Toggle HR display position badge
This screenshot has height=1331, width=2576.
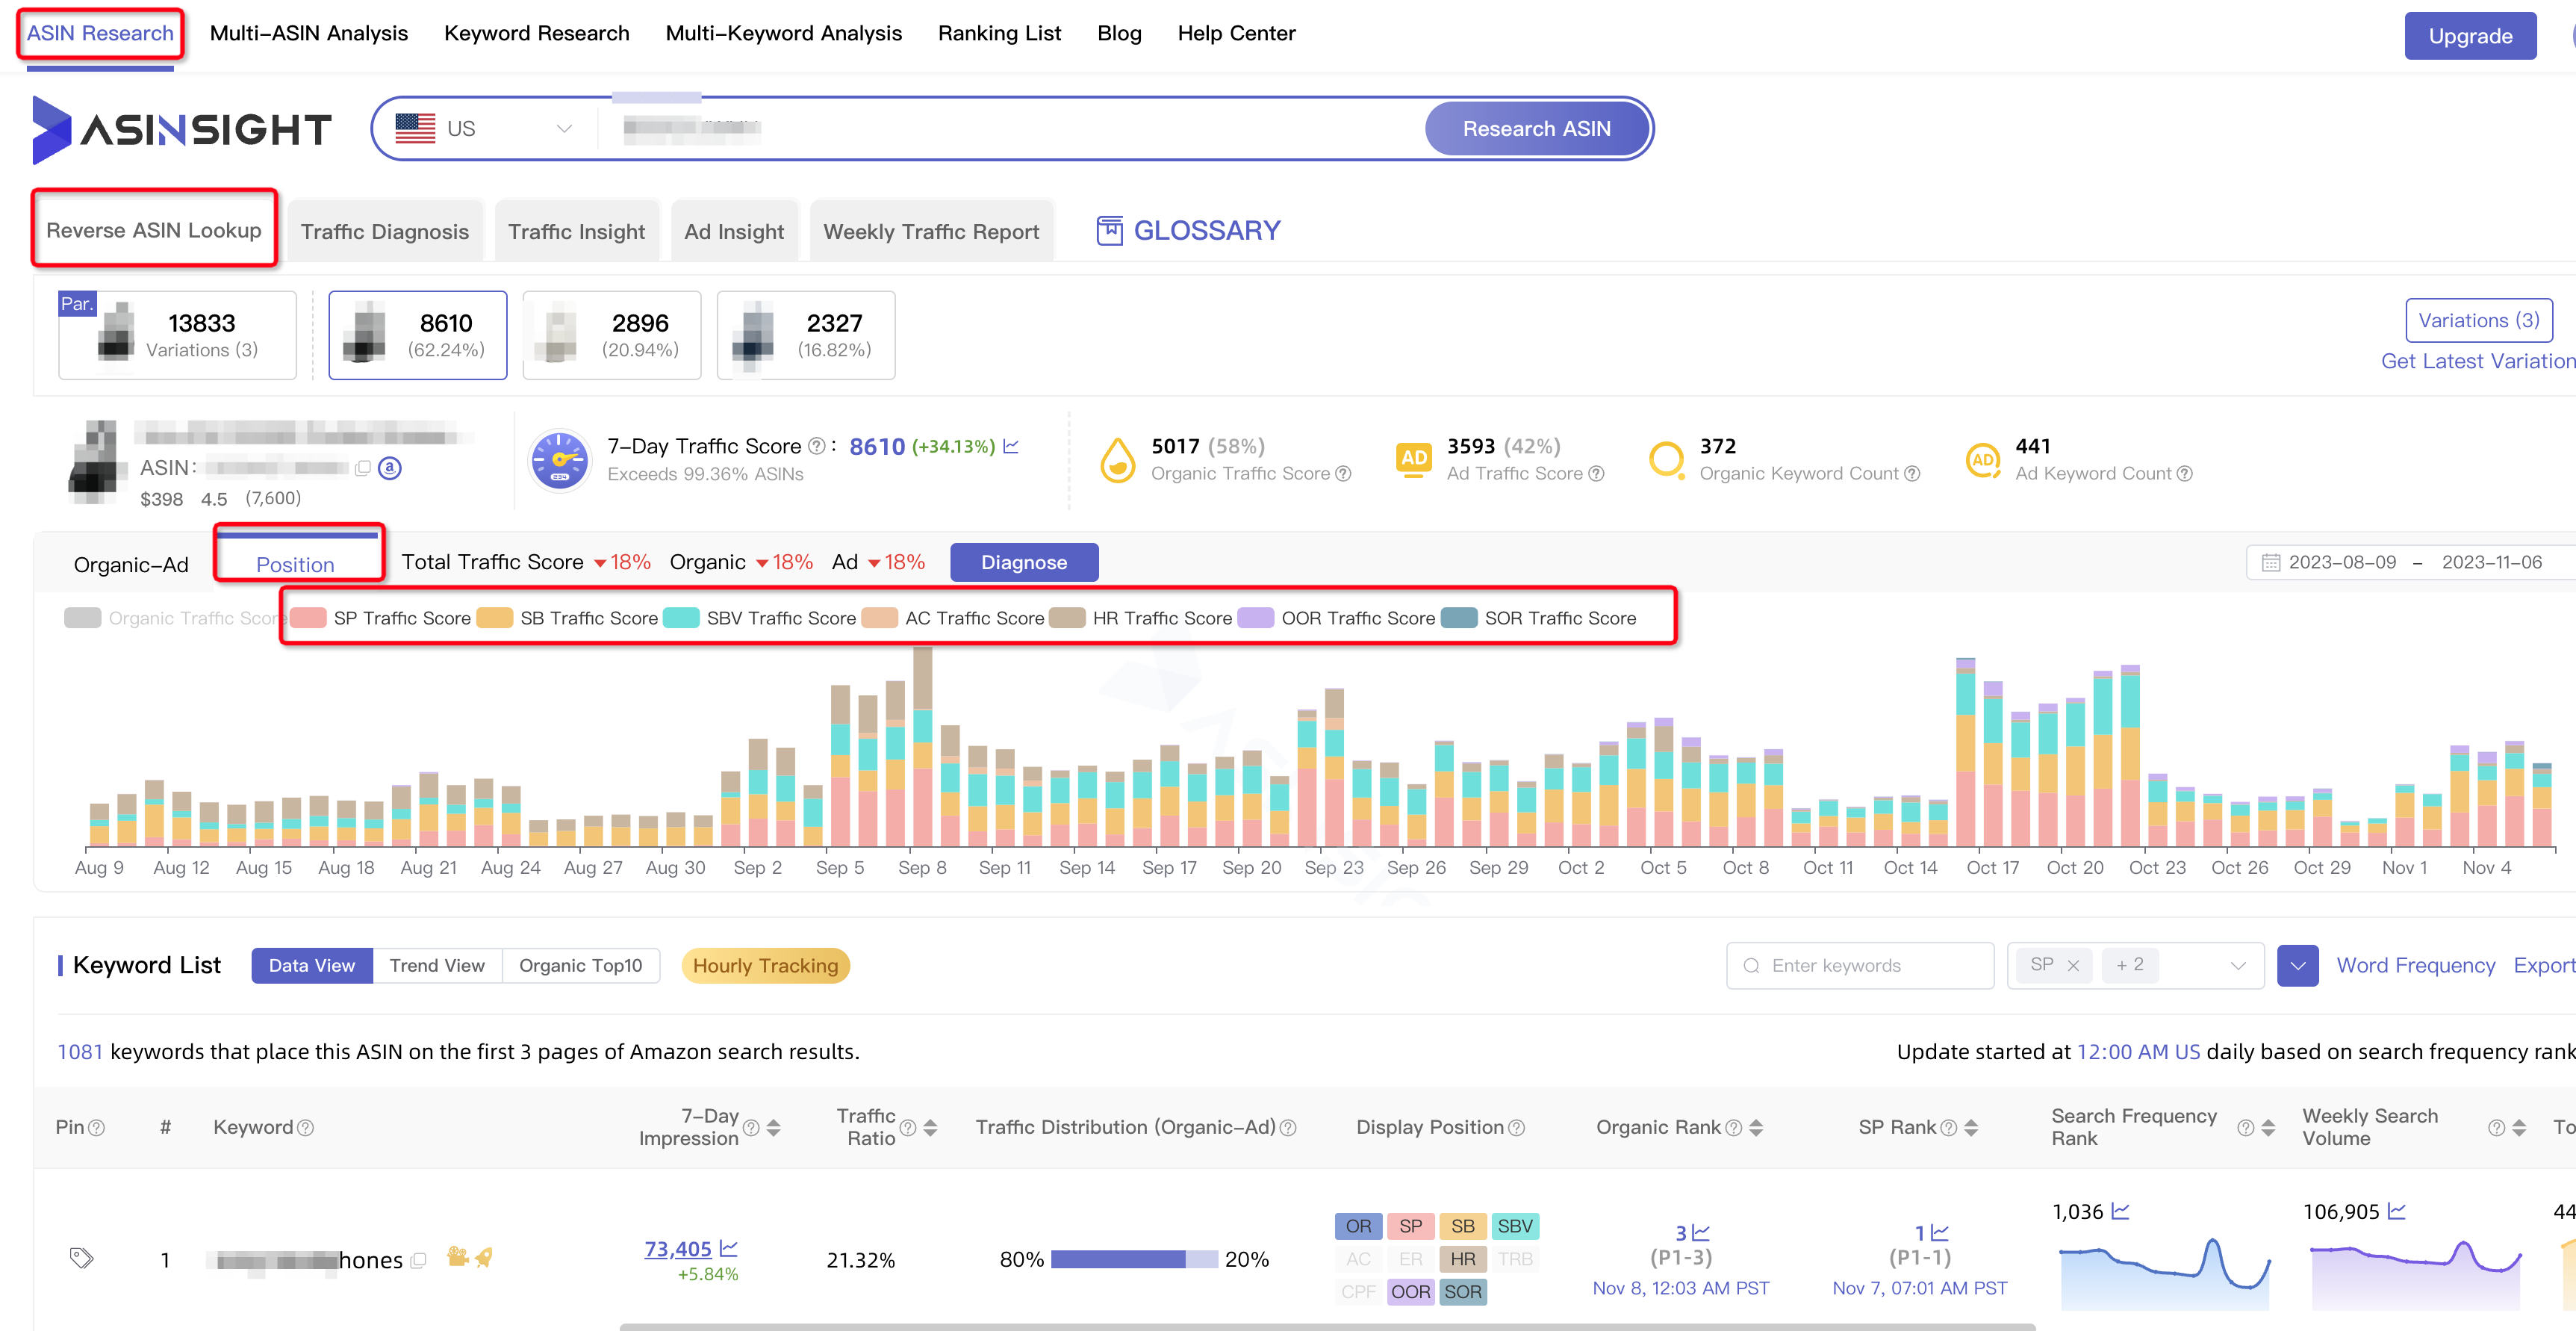click(1462, 1259)
